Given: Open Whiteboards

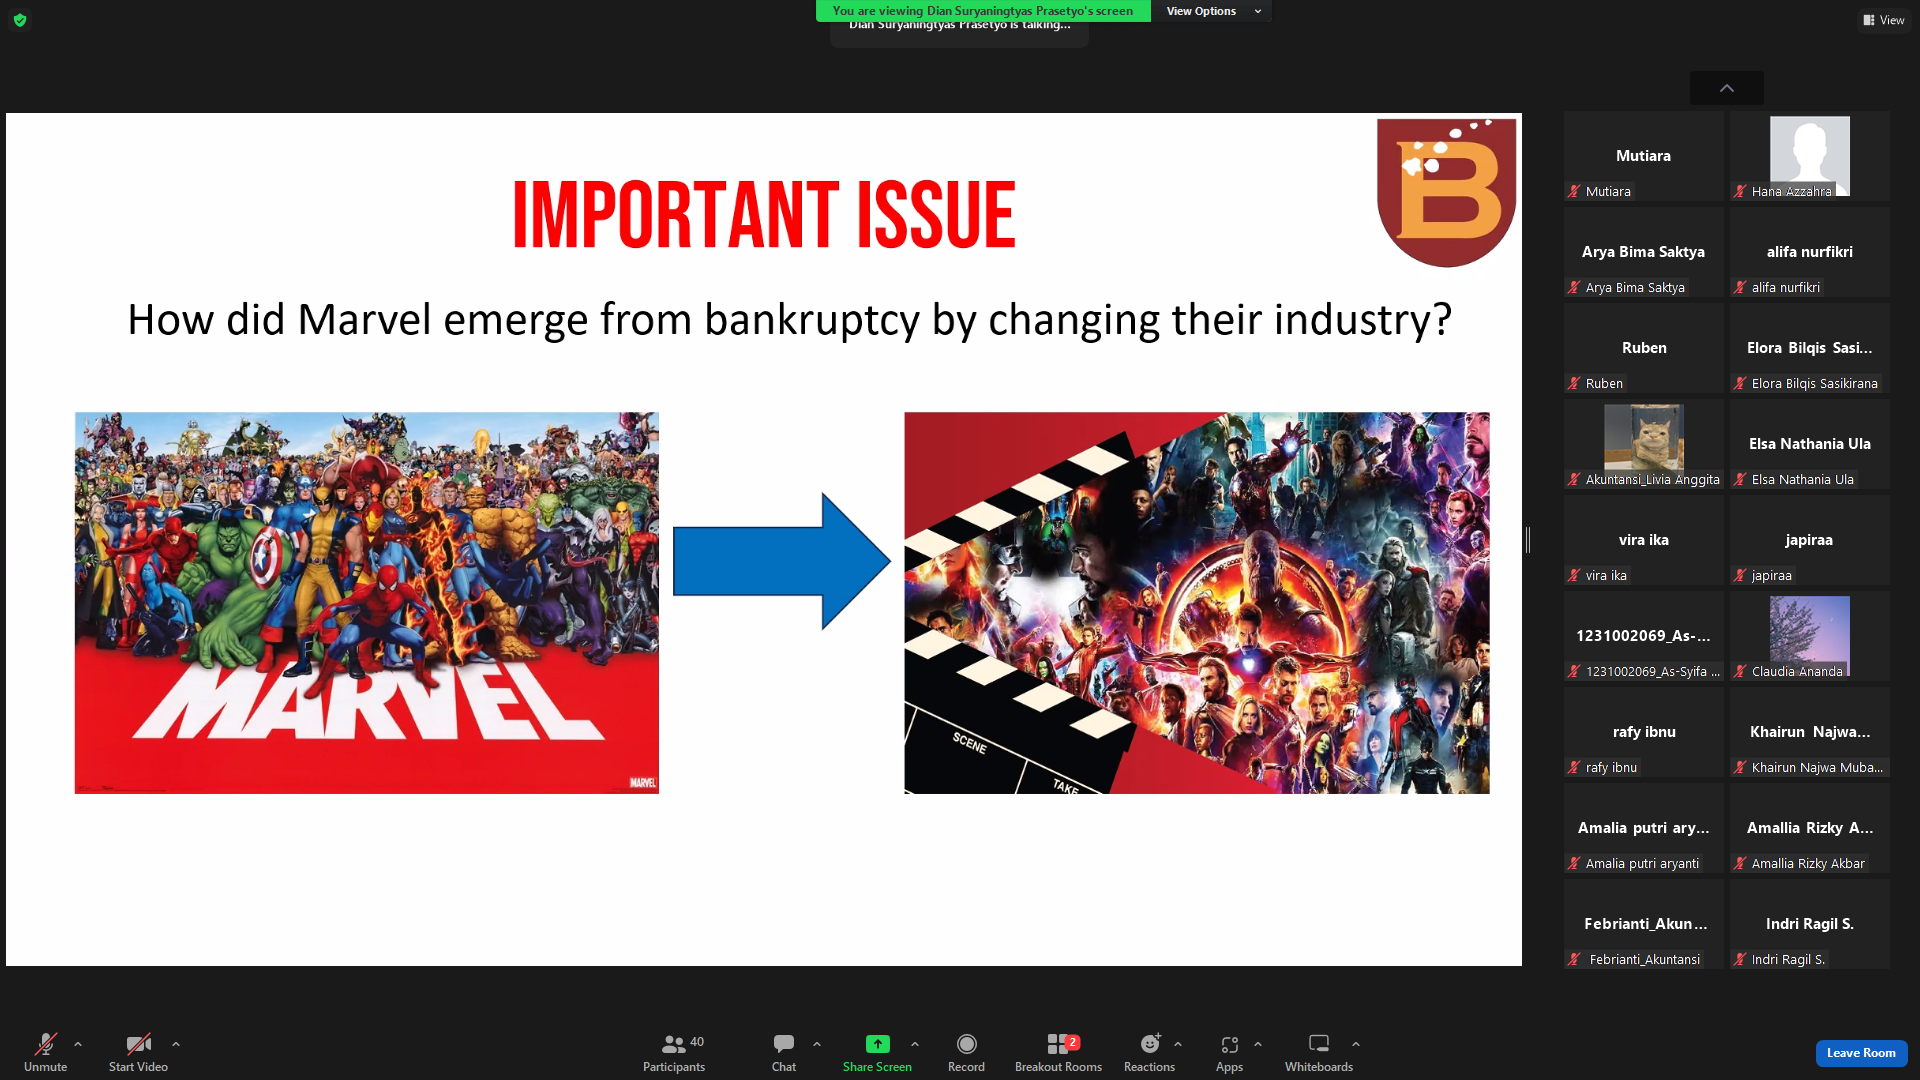Looking at the screenshot, I should pyautogui.click(x=1319, y=1052).
